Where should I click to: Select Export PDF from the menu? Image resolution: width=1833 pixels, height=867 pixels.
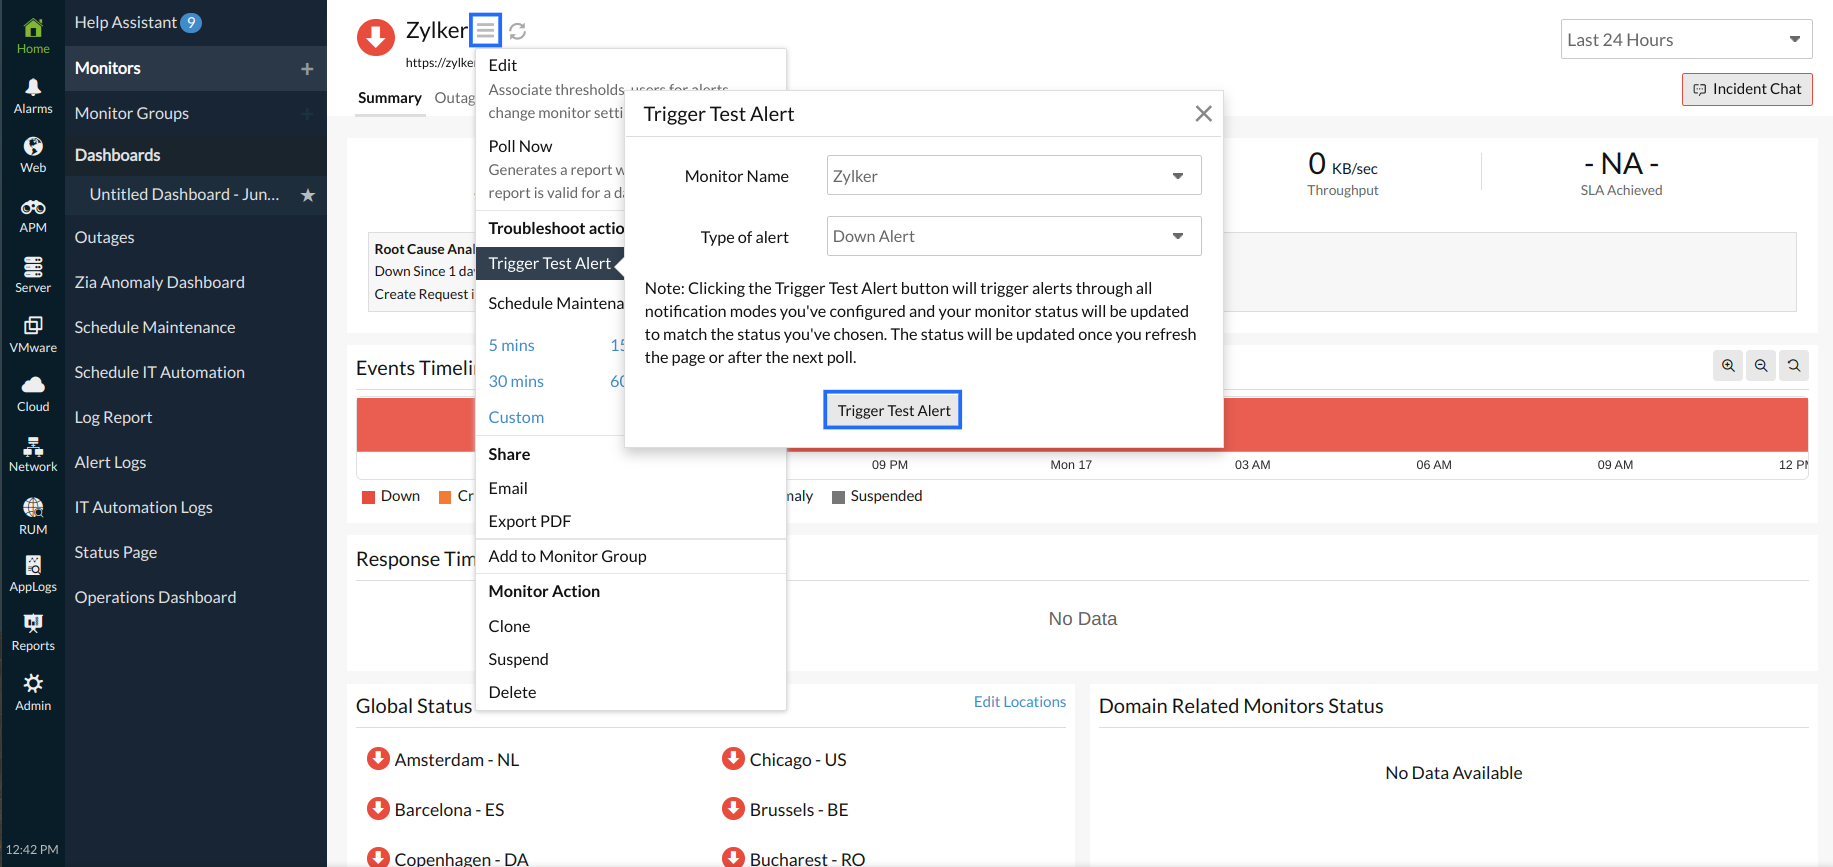pyautogui.click(x=529, y=521)
